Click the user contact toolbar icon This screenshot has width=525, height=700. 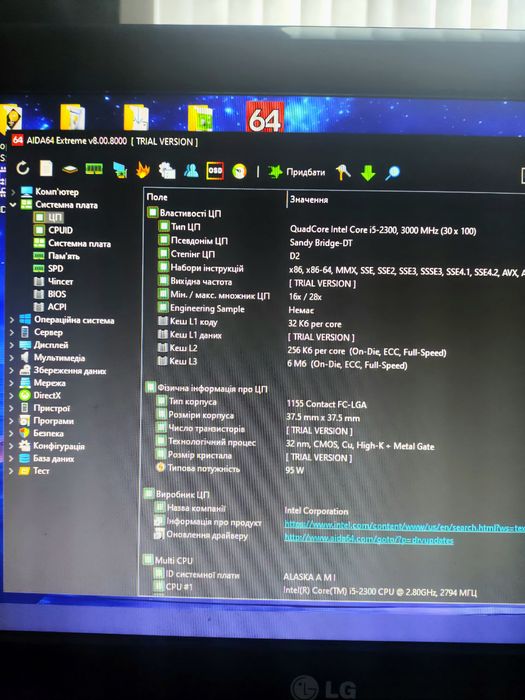191,170
